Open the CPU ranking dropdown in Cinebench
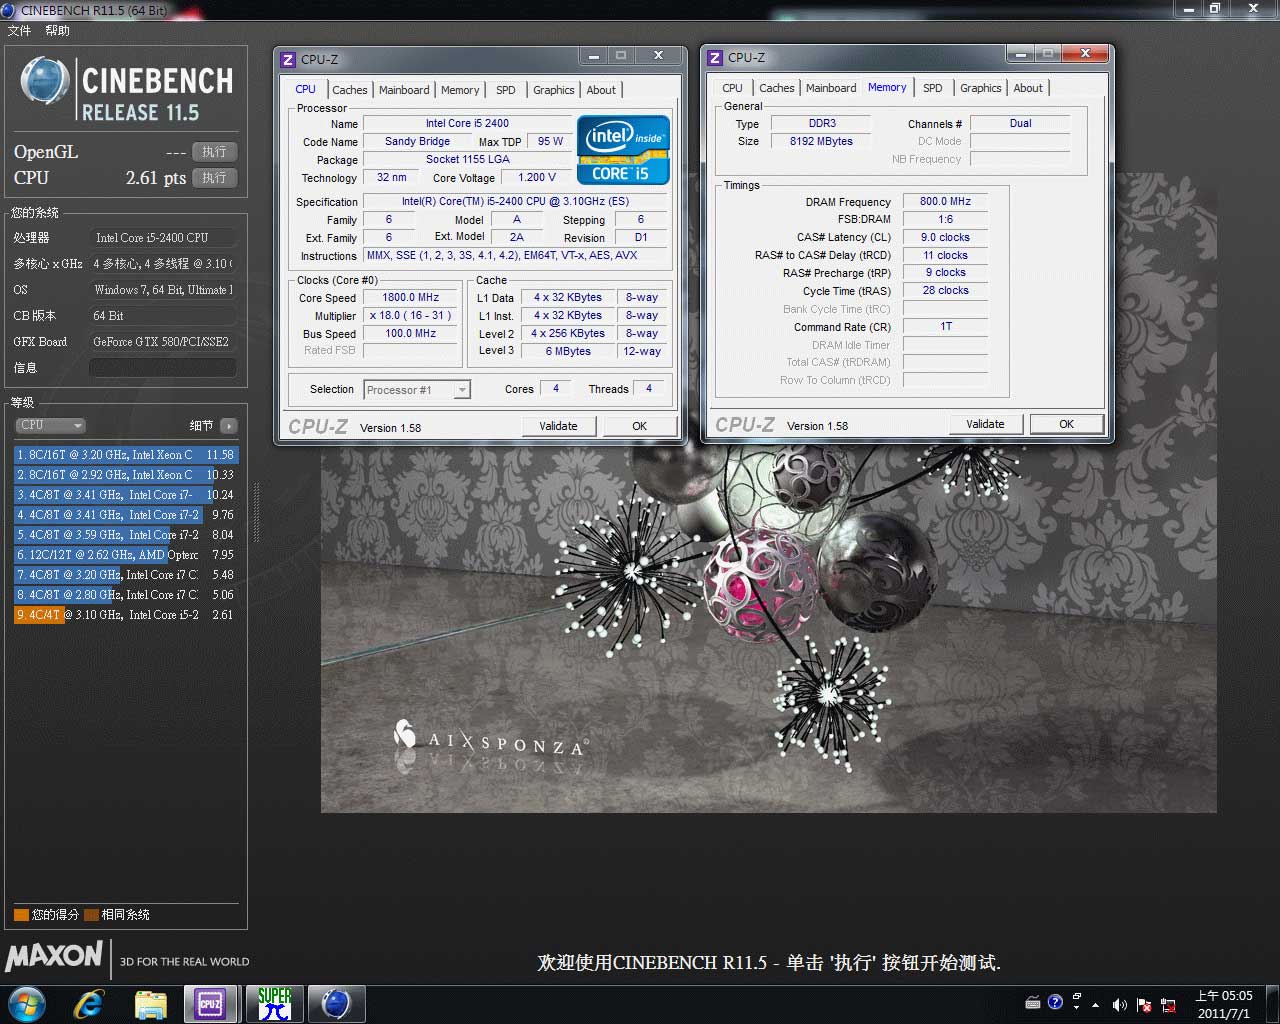This screenshot has height=1024, width=1280. point(50,425)
